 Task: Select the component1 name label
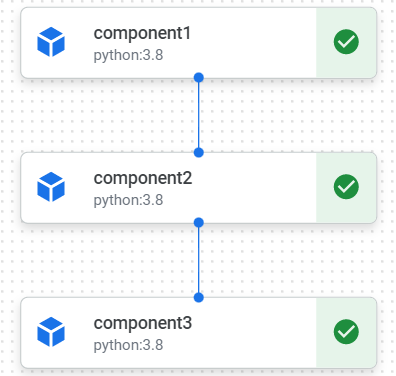pos(142,34)
